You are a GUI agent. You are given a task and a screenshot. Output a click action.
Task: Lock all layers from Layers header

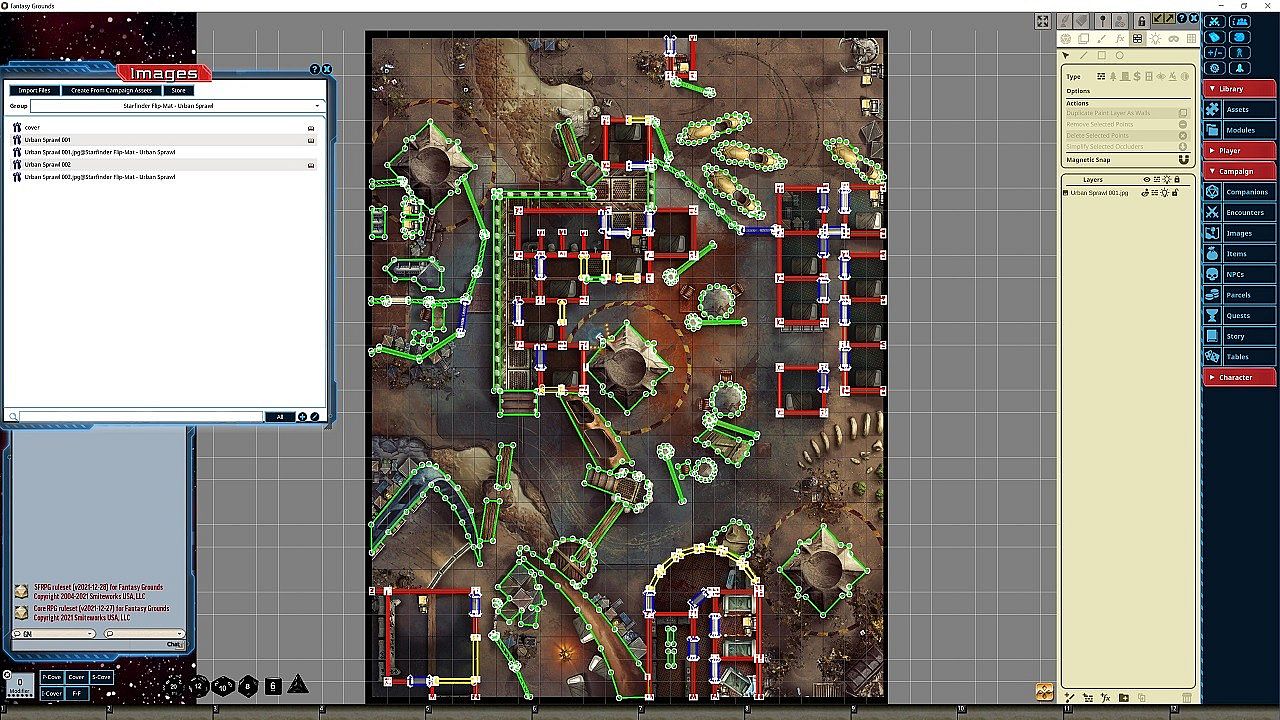click(x=1176, y=180)
